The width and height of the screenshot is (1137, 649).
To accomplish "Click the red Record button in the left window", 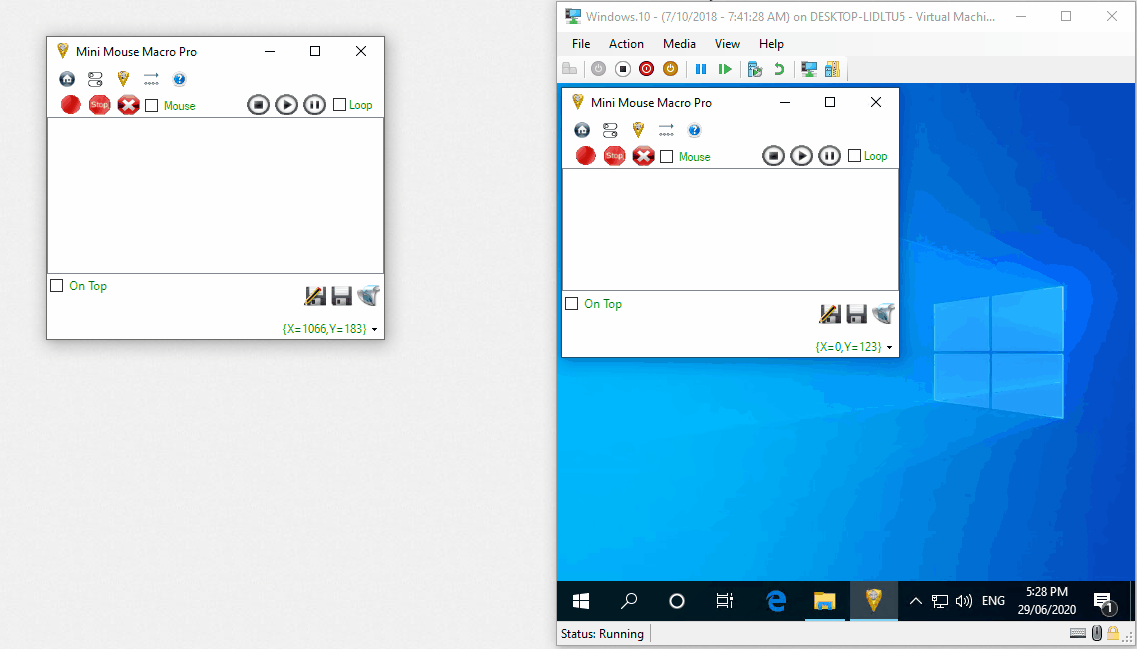I will [70, 105].
